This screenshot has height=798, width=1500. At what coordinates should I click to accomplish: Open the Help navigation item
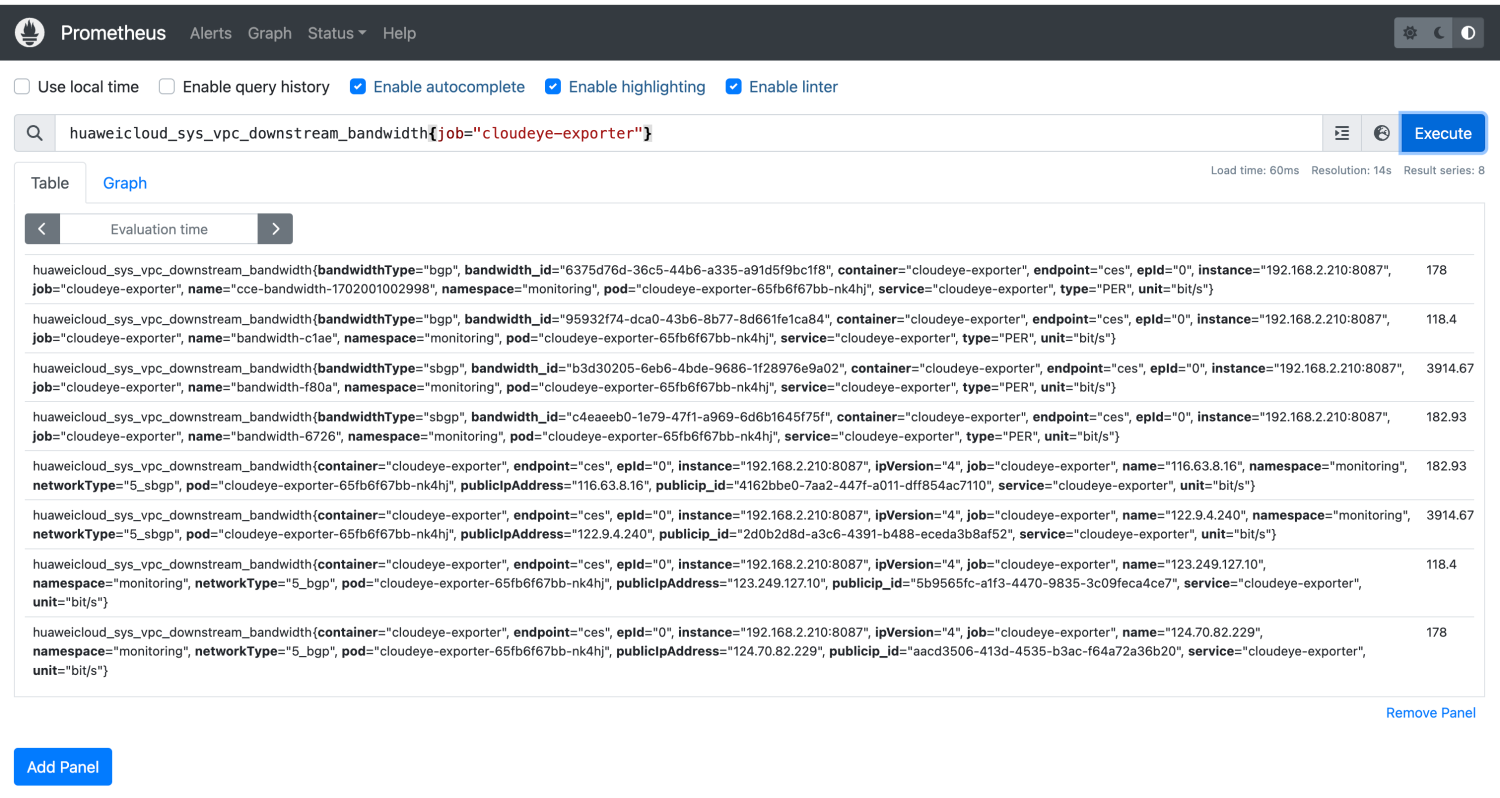coord(399,33)
